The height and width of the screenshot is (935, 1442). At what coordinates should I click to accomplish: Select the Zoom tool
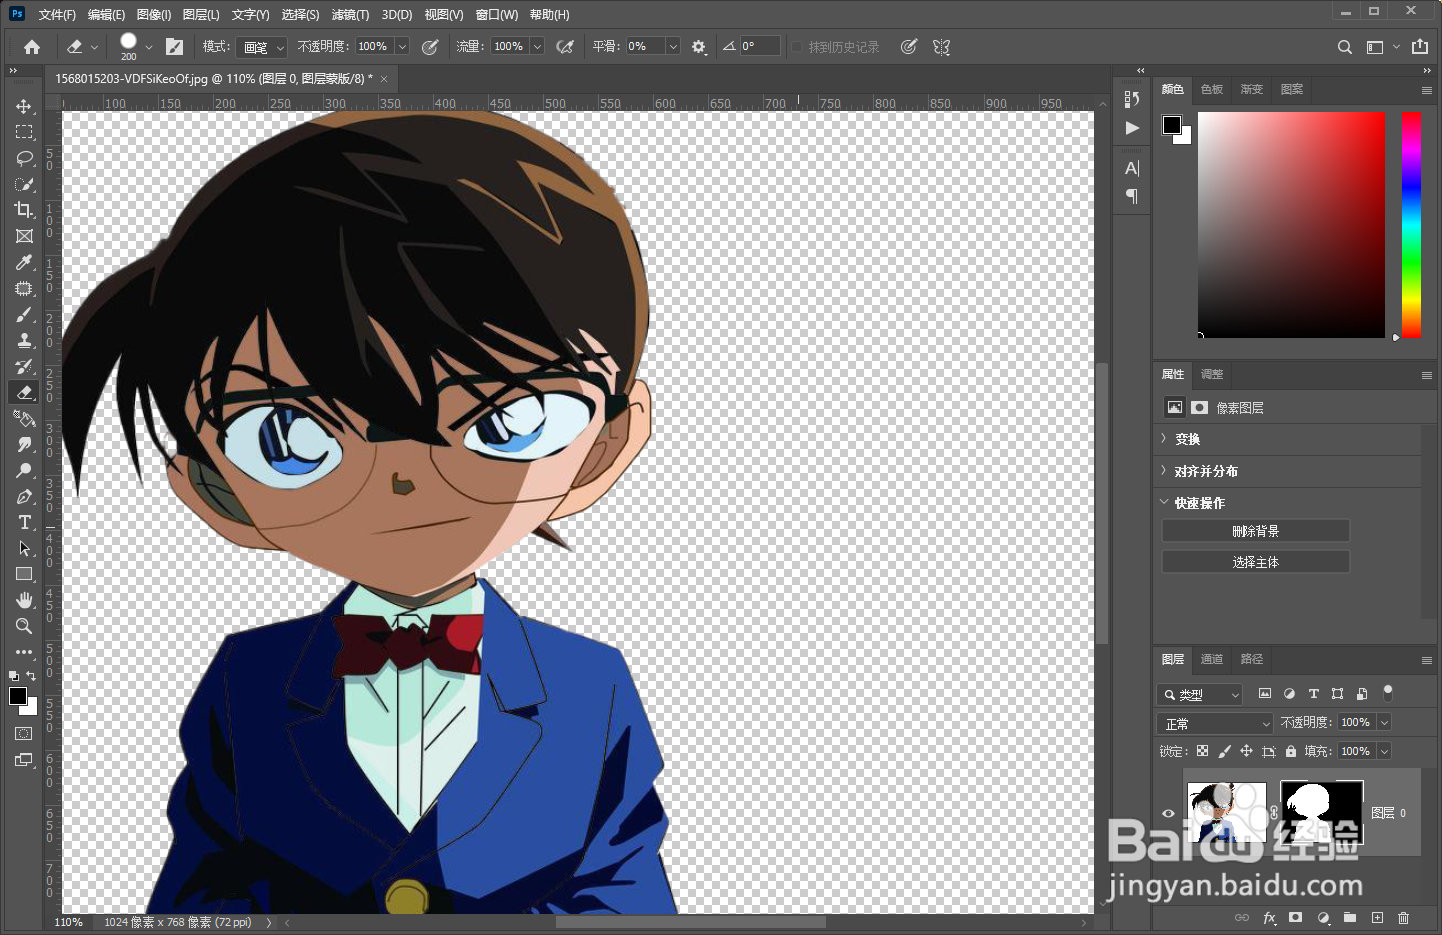pyautogui.click(x=24, y=626)
